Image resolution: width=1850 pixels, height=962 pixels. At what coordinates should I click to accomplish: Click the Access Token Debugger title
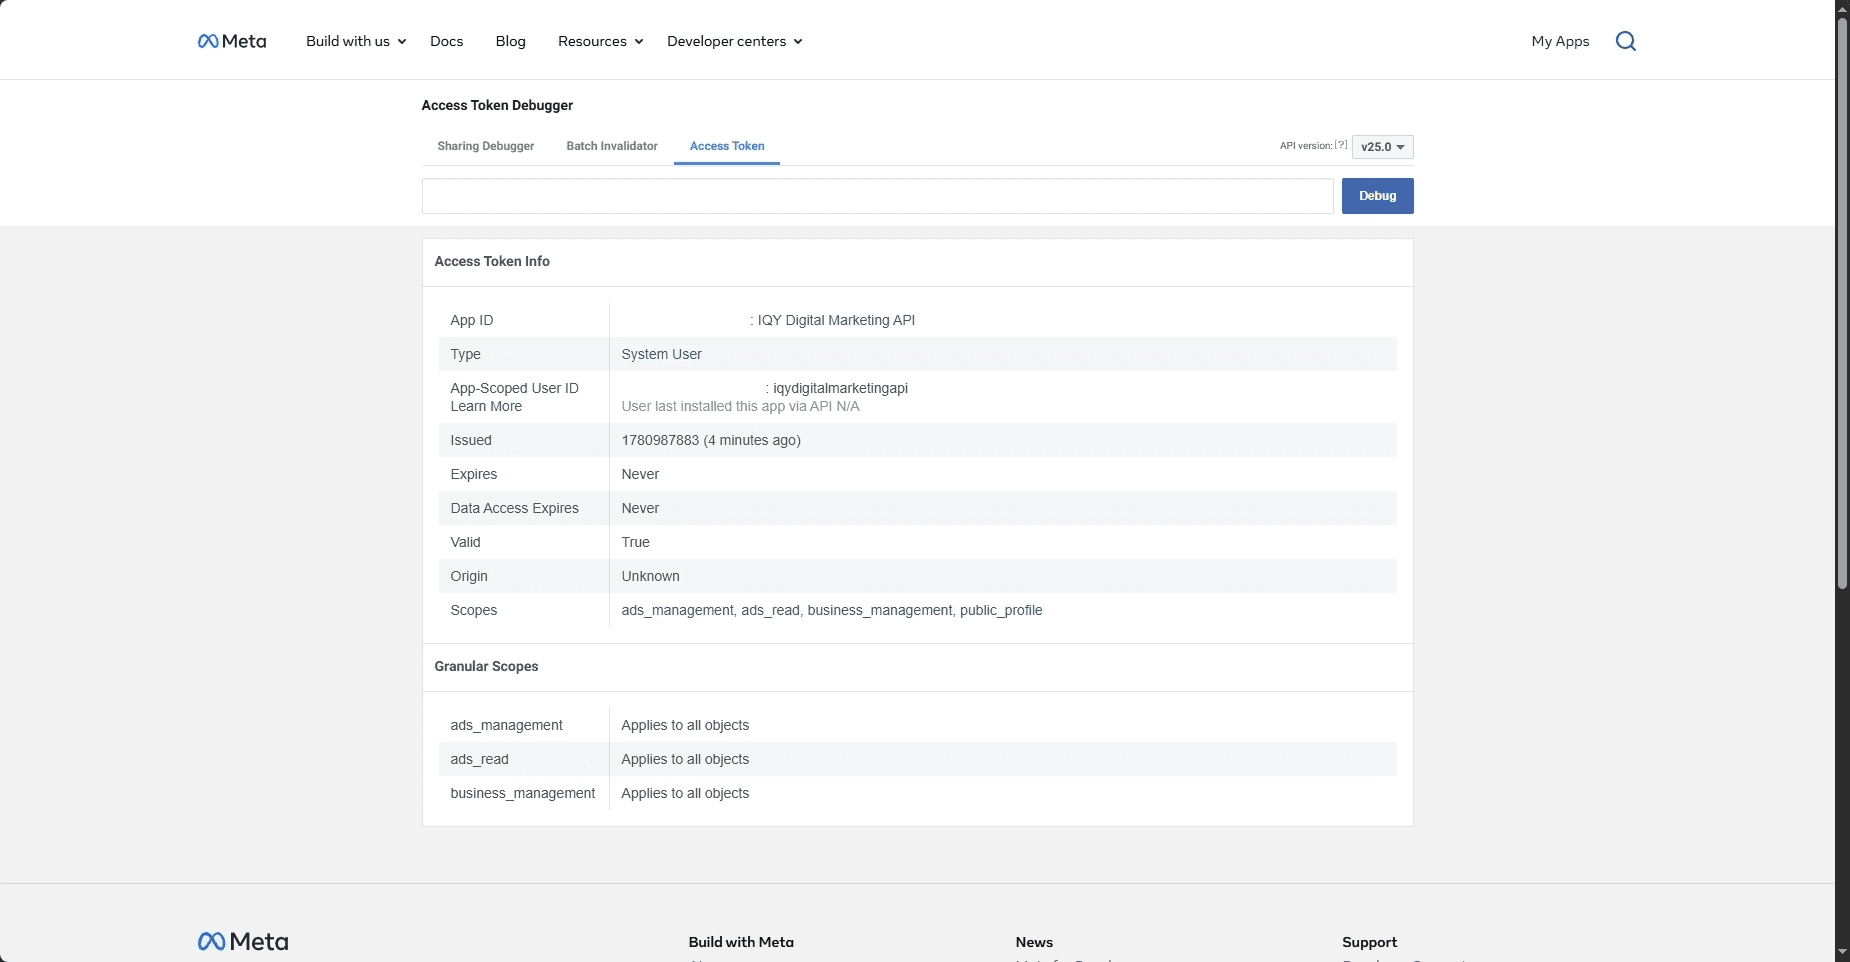pyautogui.click(x=497, y=105)
